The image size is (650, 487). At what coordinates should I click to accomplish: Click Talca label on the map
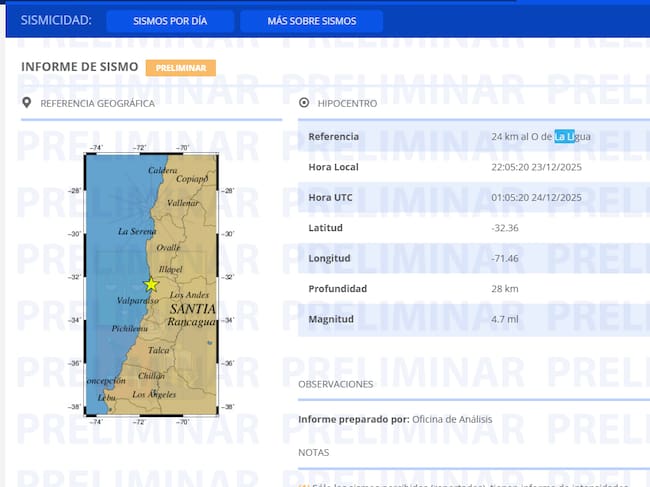tap(158, 350)
